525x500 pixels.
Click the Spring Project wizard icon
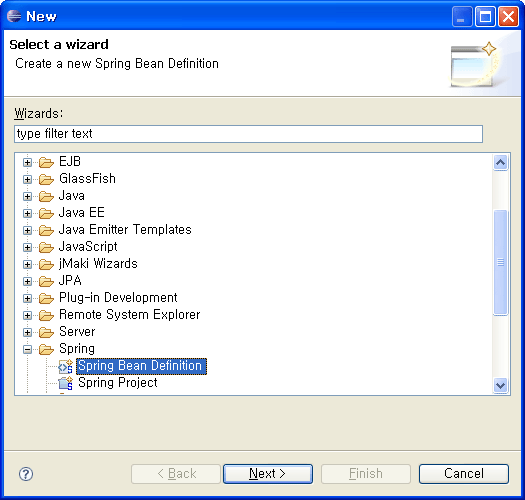66,383
